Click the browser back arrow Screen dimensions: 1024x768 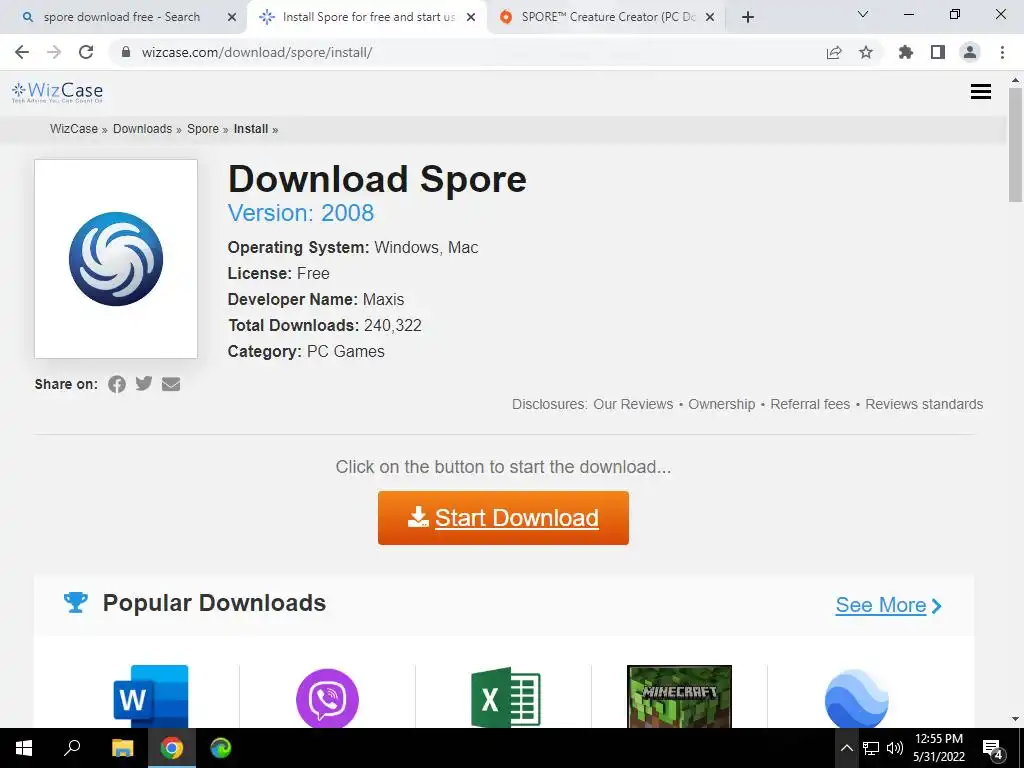[22, 52]
